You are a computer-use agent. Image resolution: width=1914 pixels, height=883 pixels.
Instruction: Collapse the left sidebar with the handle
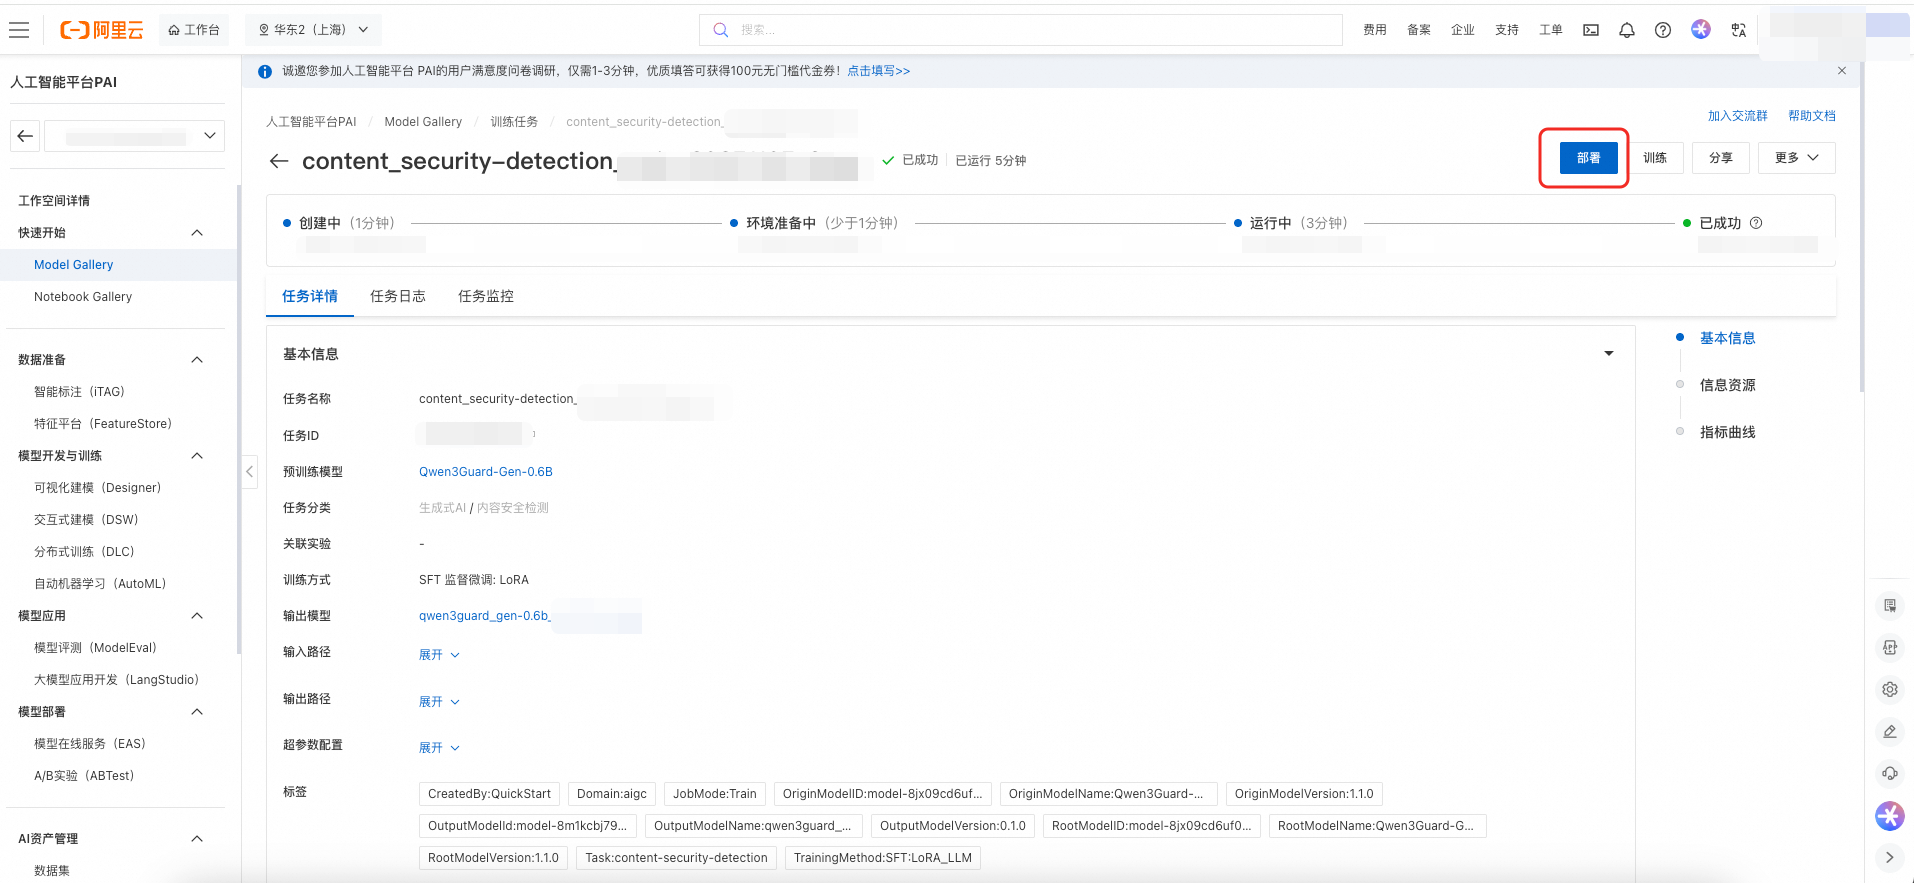(250, 471)
